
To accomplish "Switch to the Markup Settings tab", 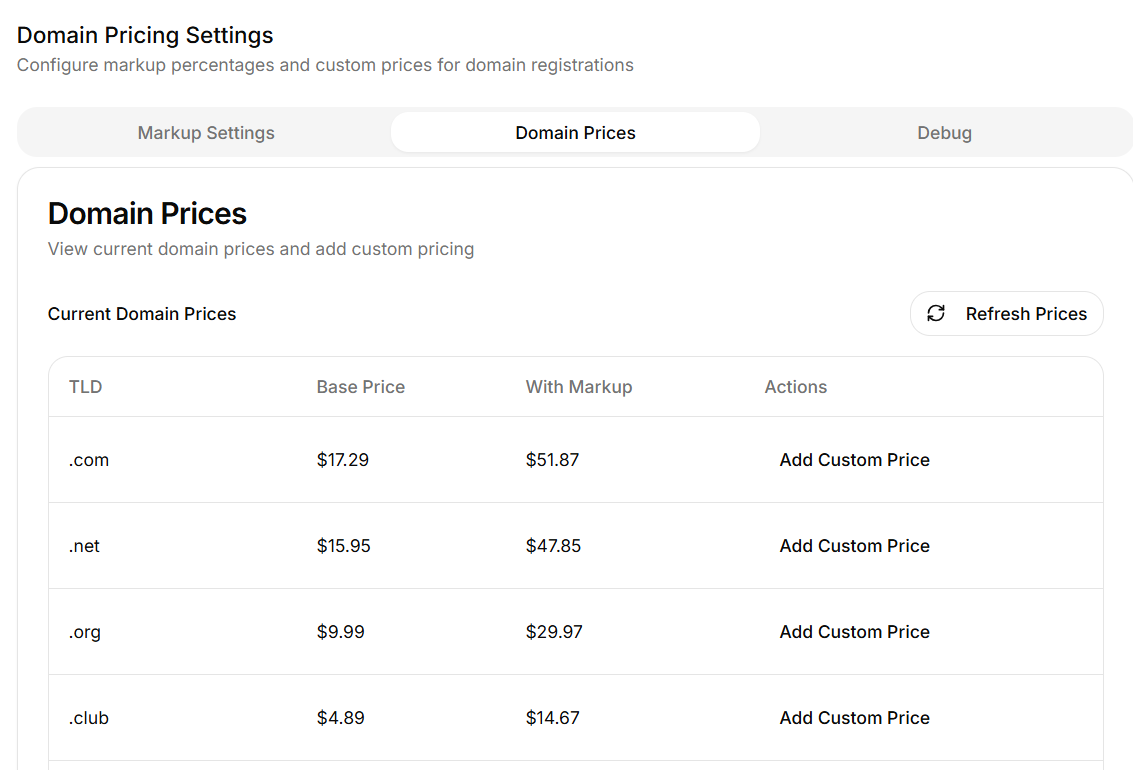I will 206,133.
